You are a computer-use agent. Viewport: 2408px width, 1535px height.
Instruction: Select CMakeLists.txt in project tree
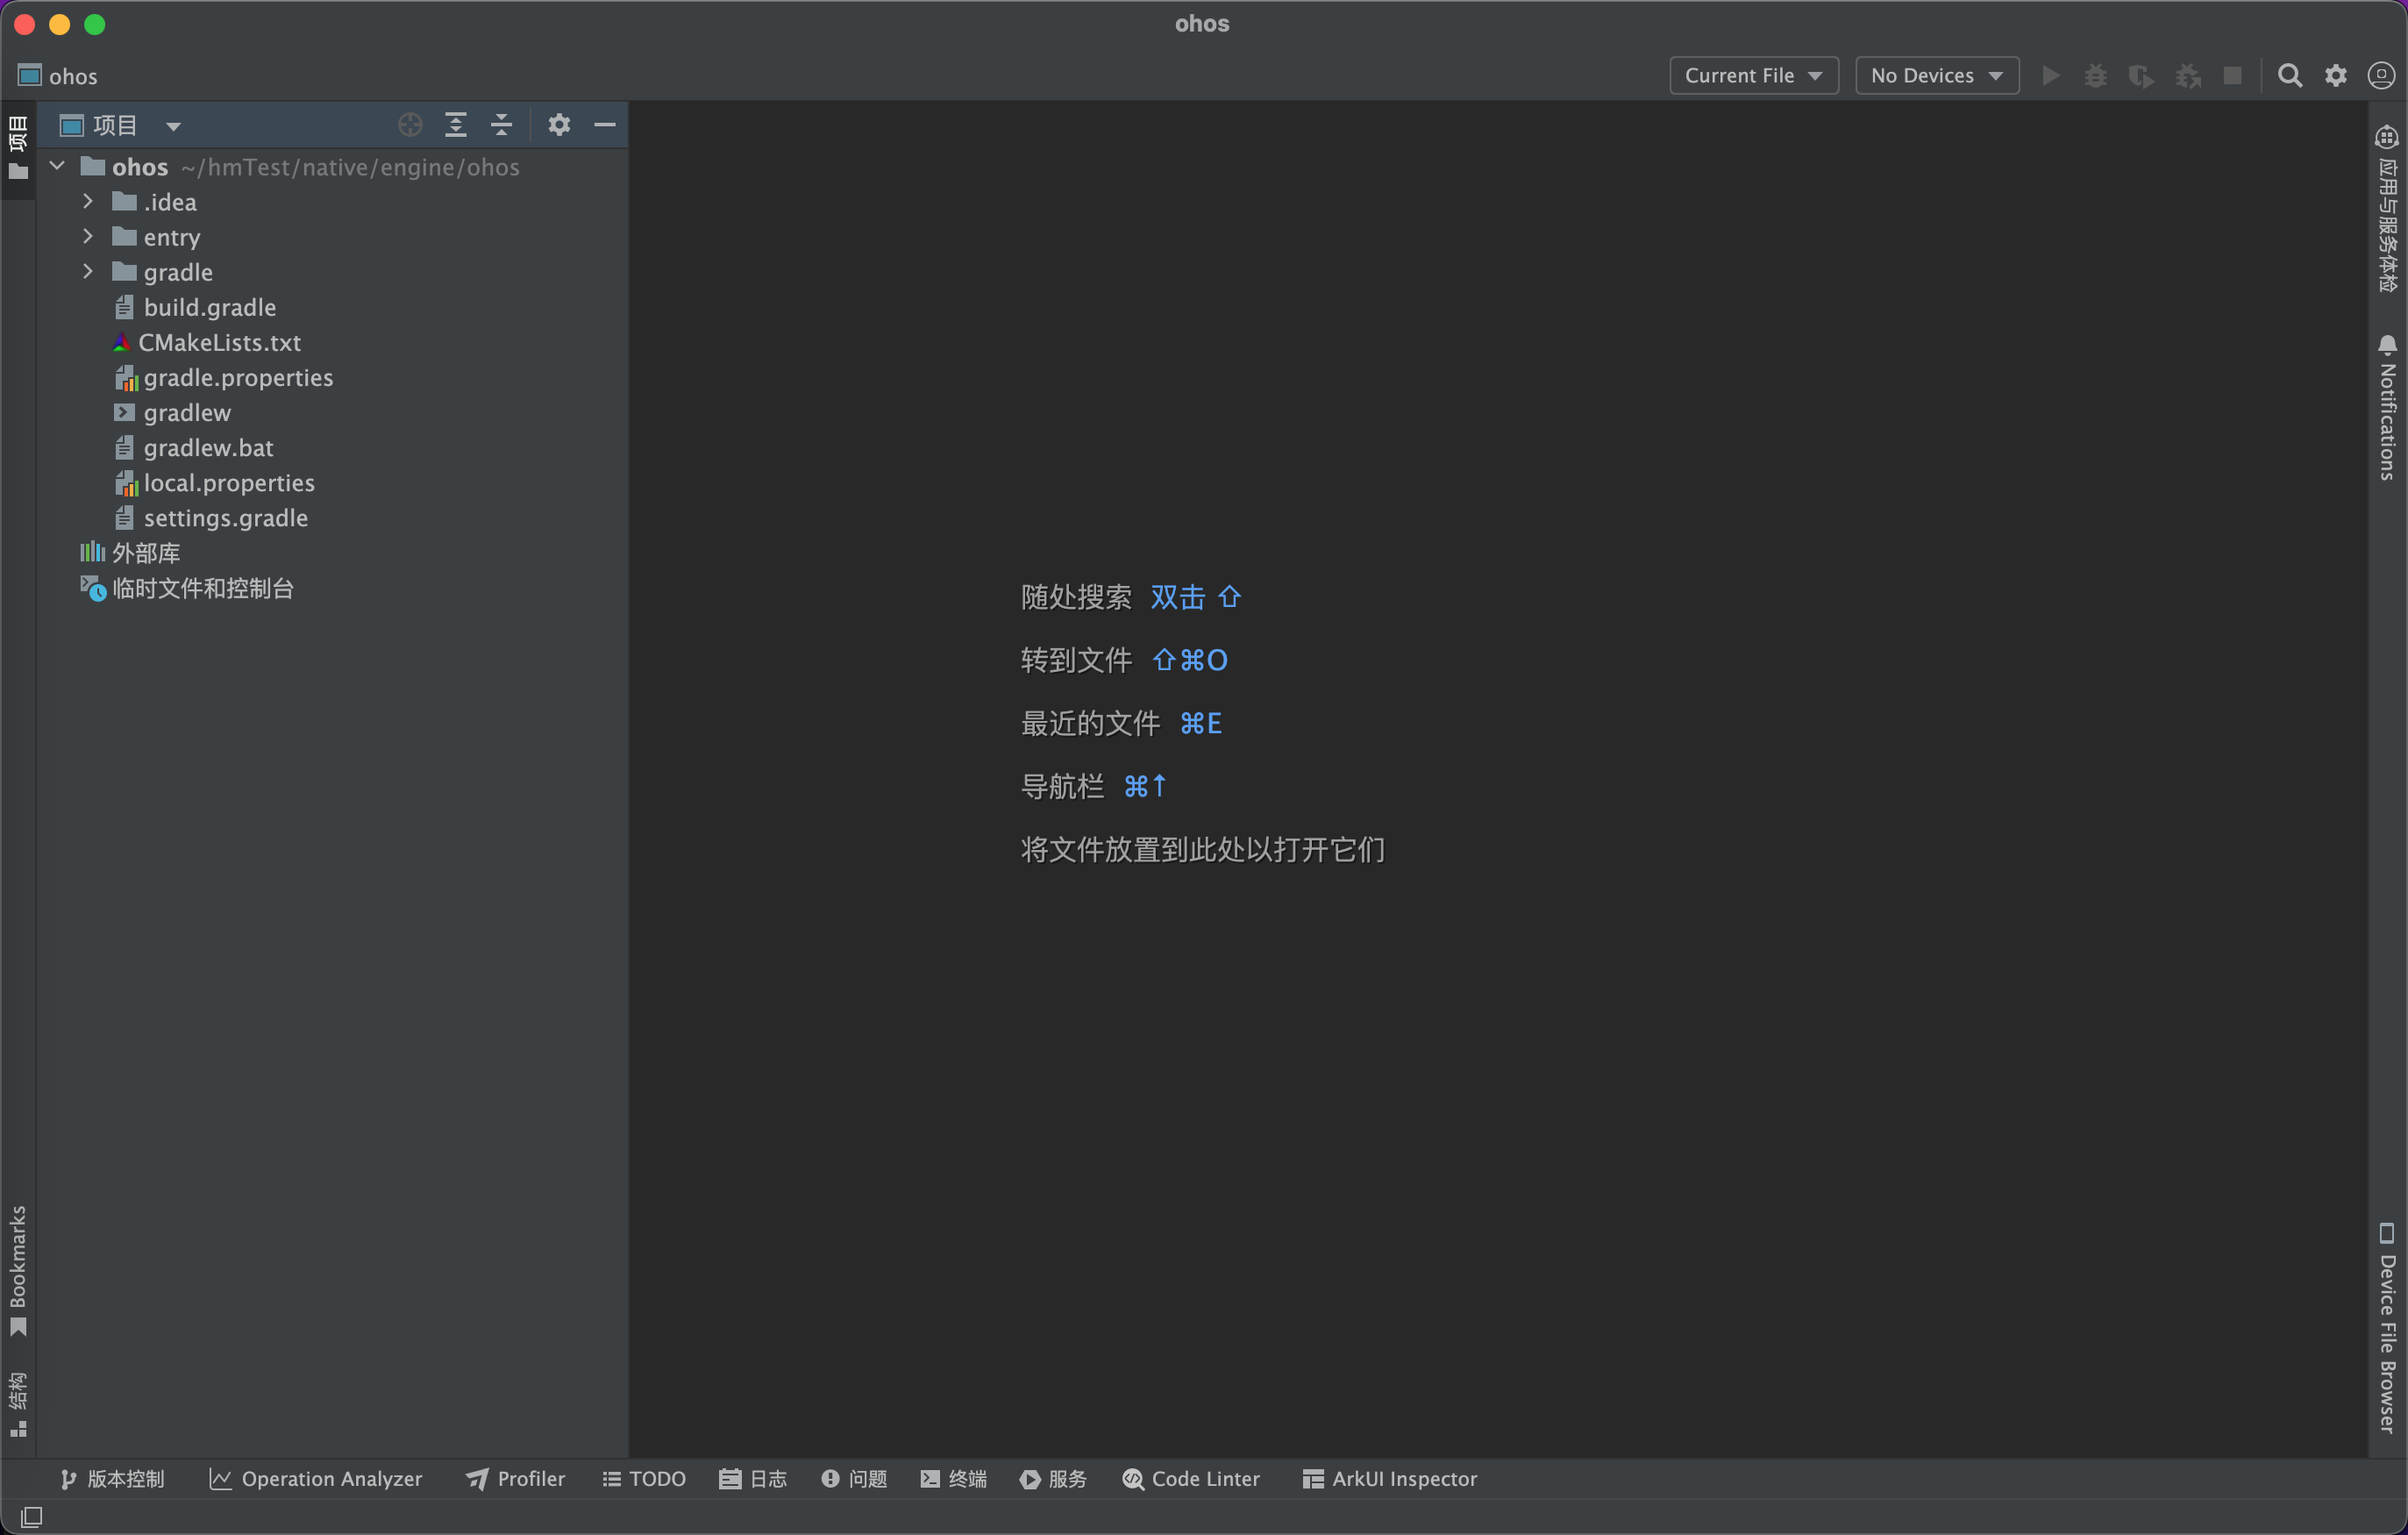tap(220, 343)
